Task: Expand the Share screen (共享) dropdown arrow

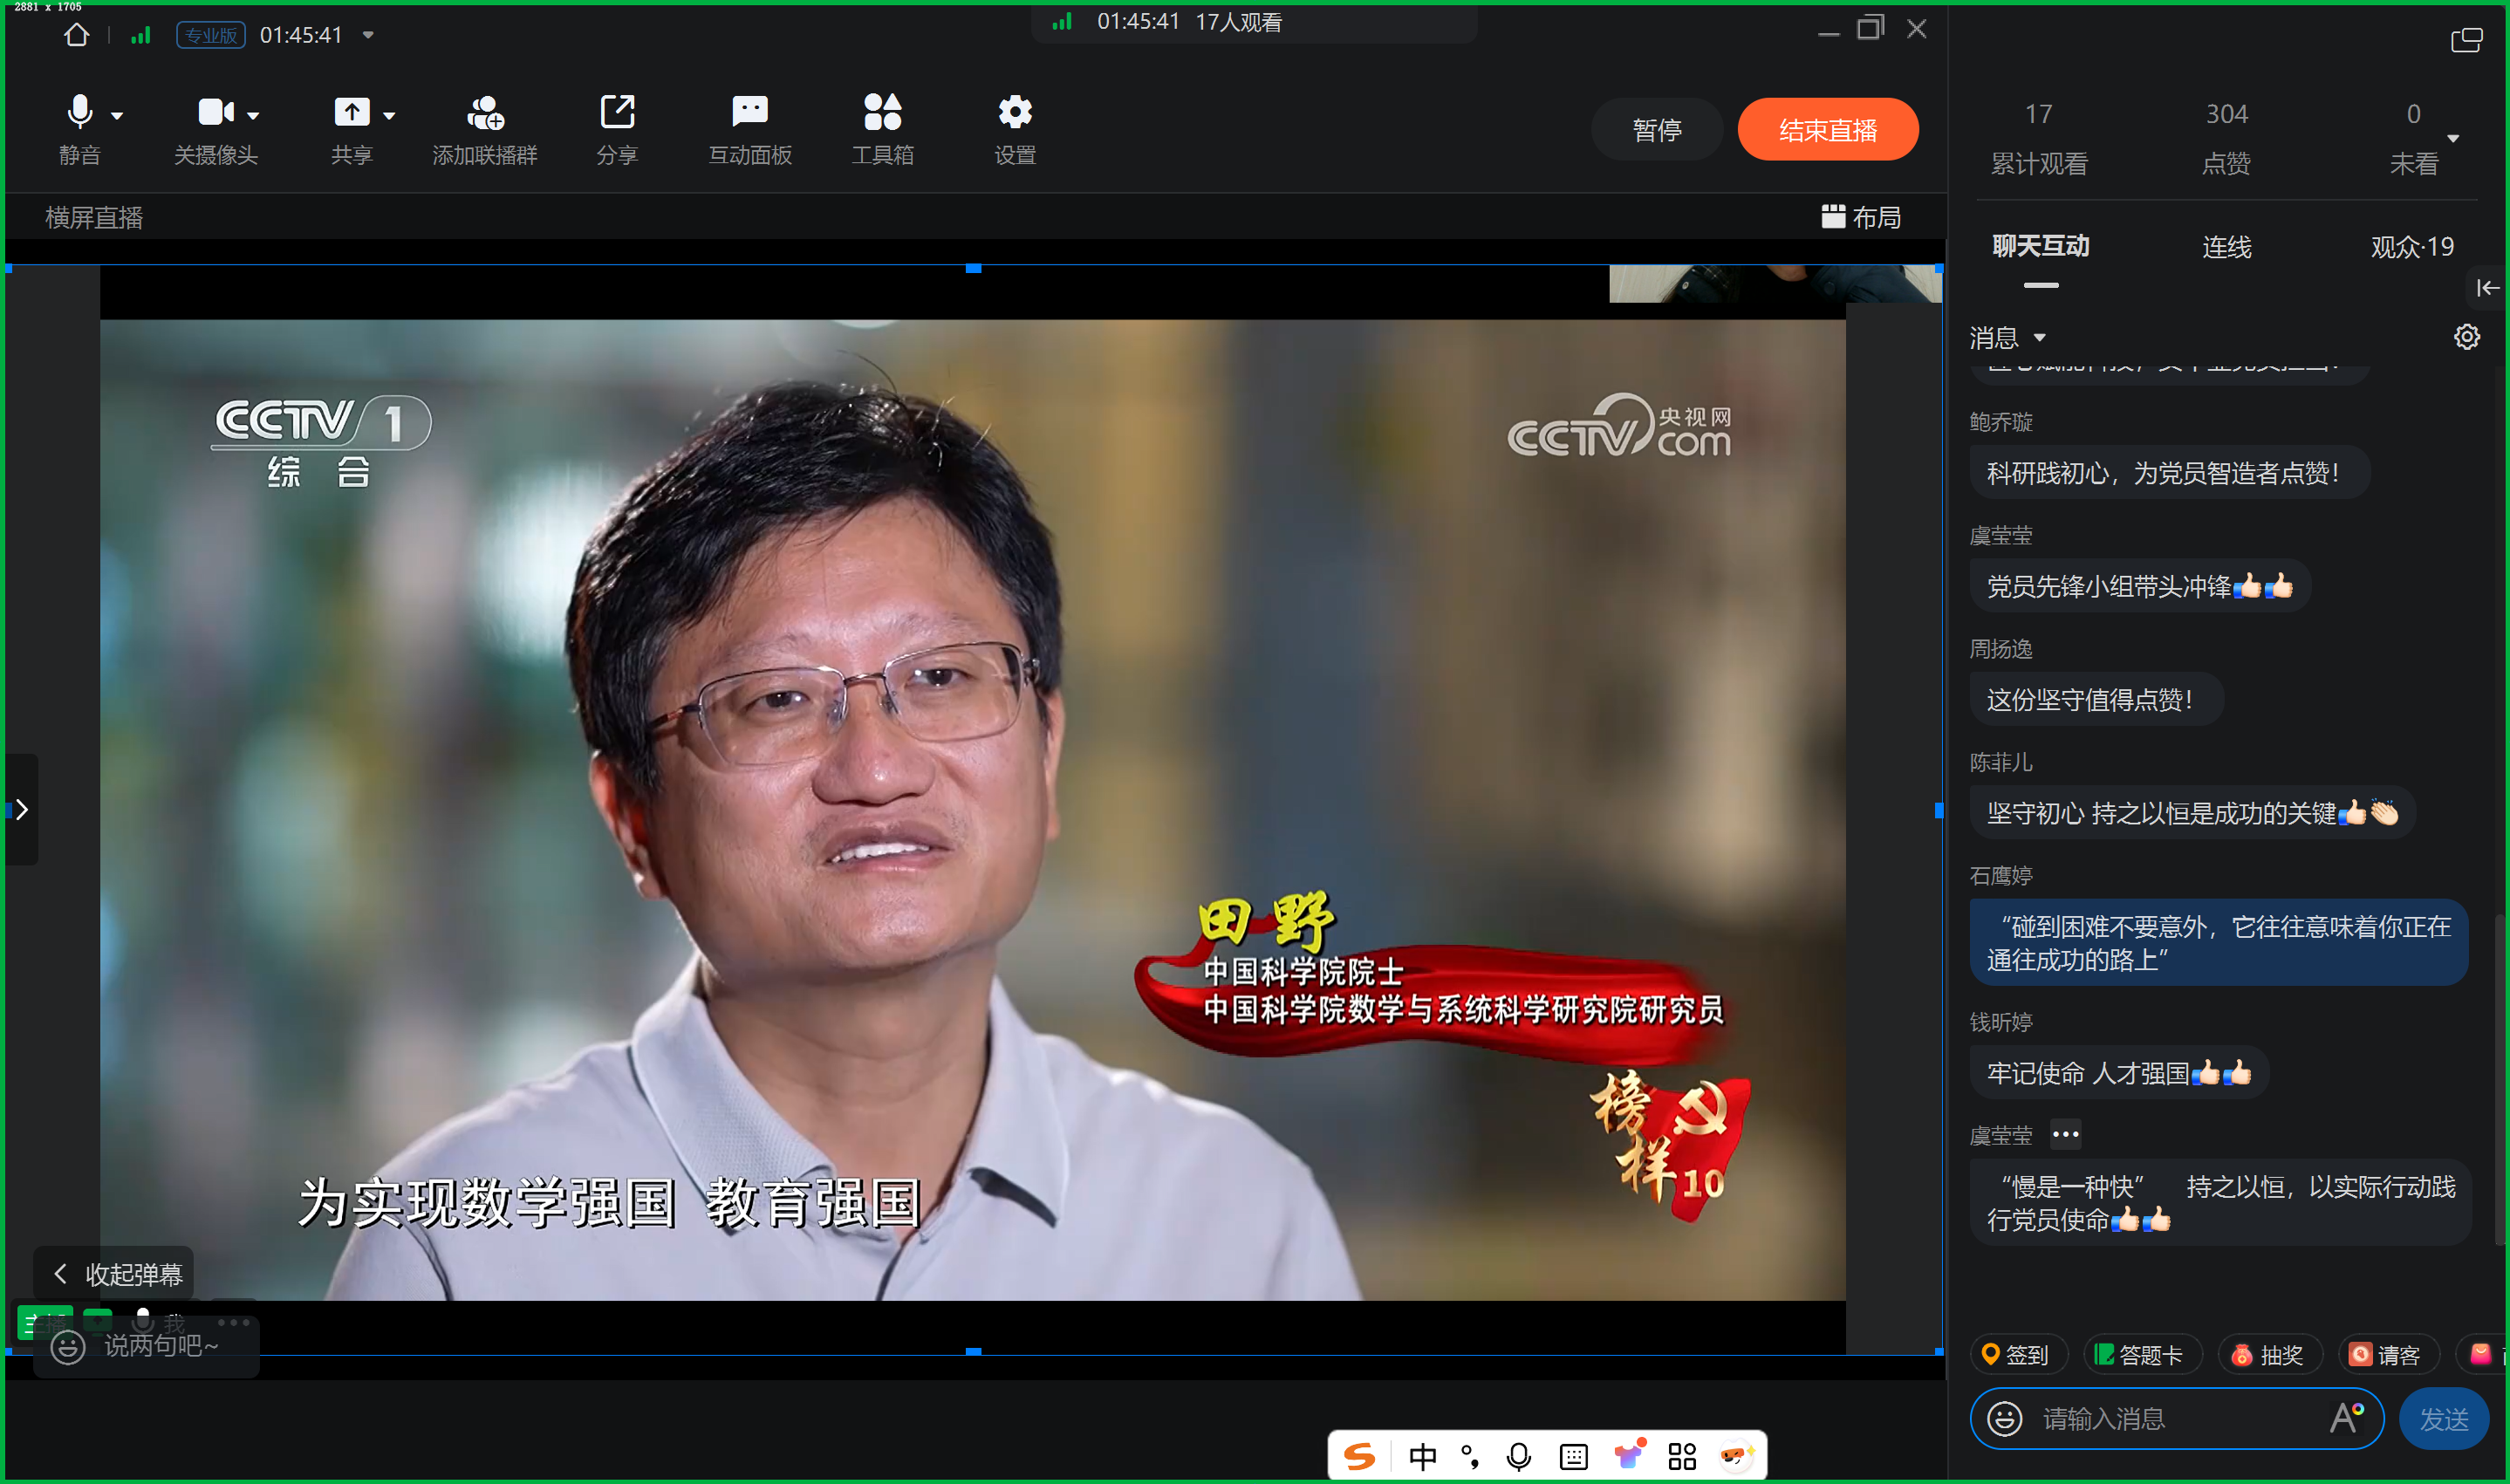Action: (x=390, y=116)
